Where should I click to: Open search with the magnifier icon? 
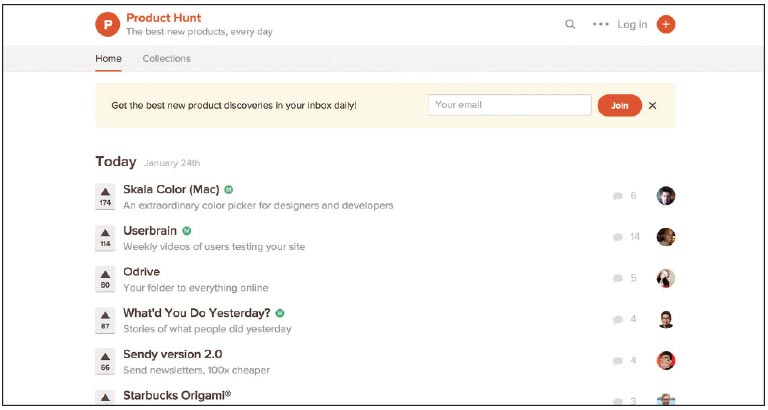[570, 24]
